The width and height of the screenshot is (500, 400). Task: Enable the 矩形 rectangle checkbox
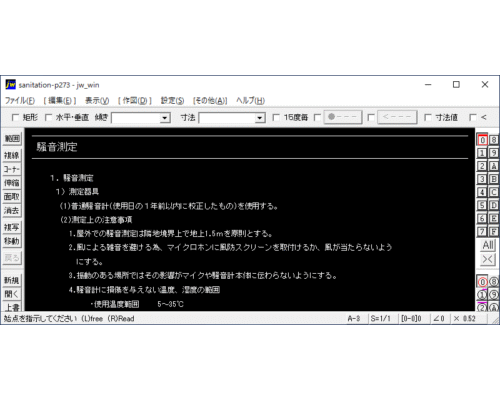[15, 117]
